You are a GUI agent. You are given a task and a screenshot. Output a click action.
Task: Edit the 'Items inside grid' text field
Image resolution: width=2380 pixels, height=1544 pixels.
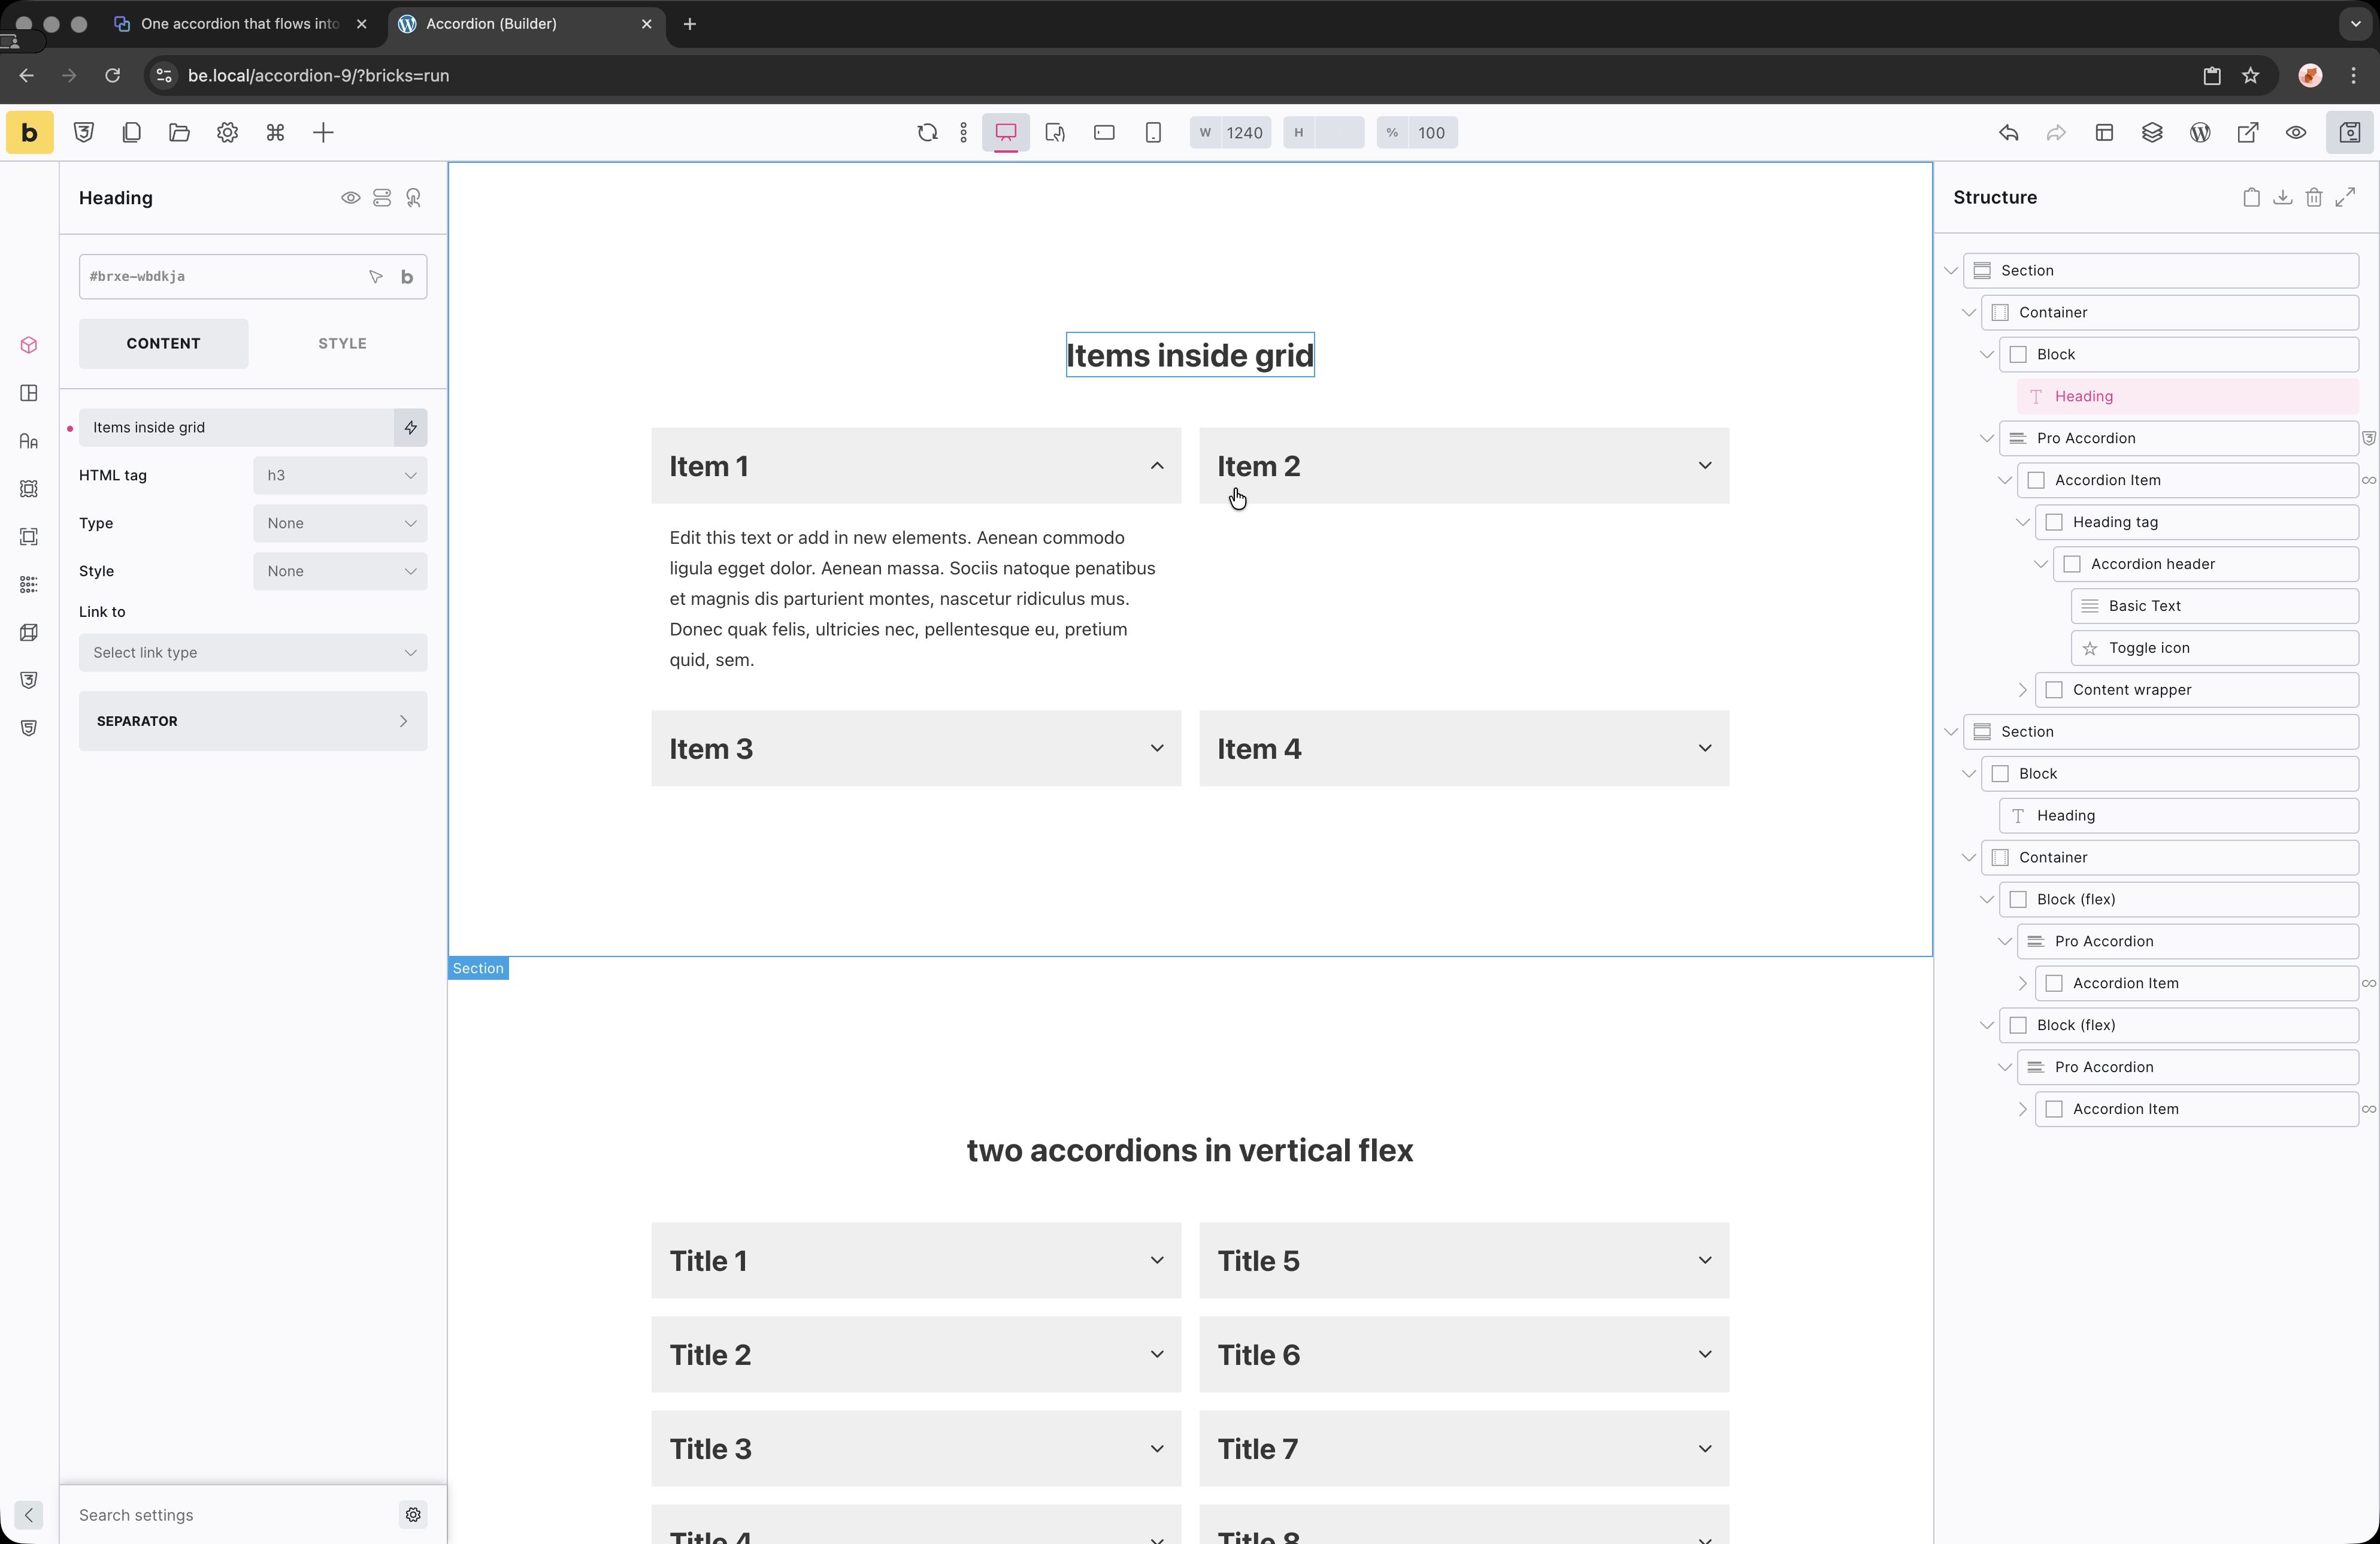[x=236, y=427]
